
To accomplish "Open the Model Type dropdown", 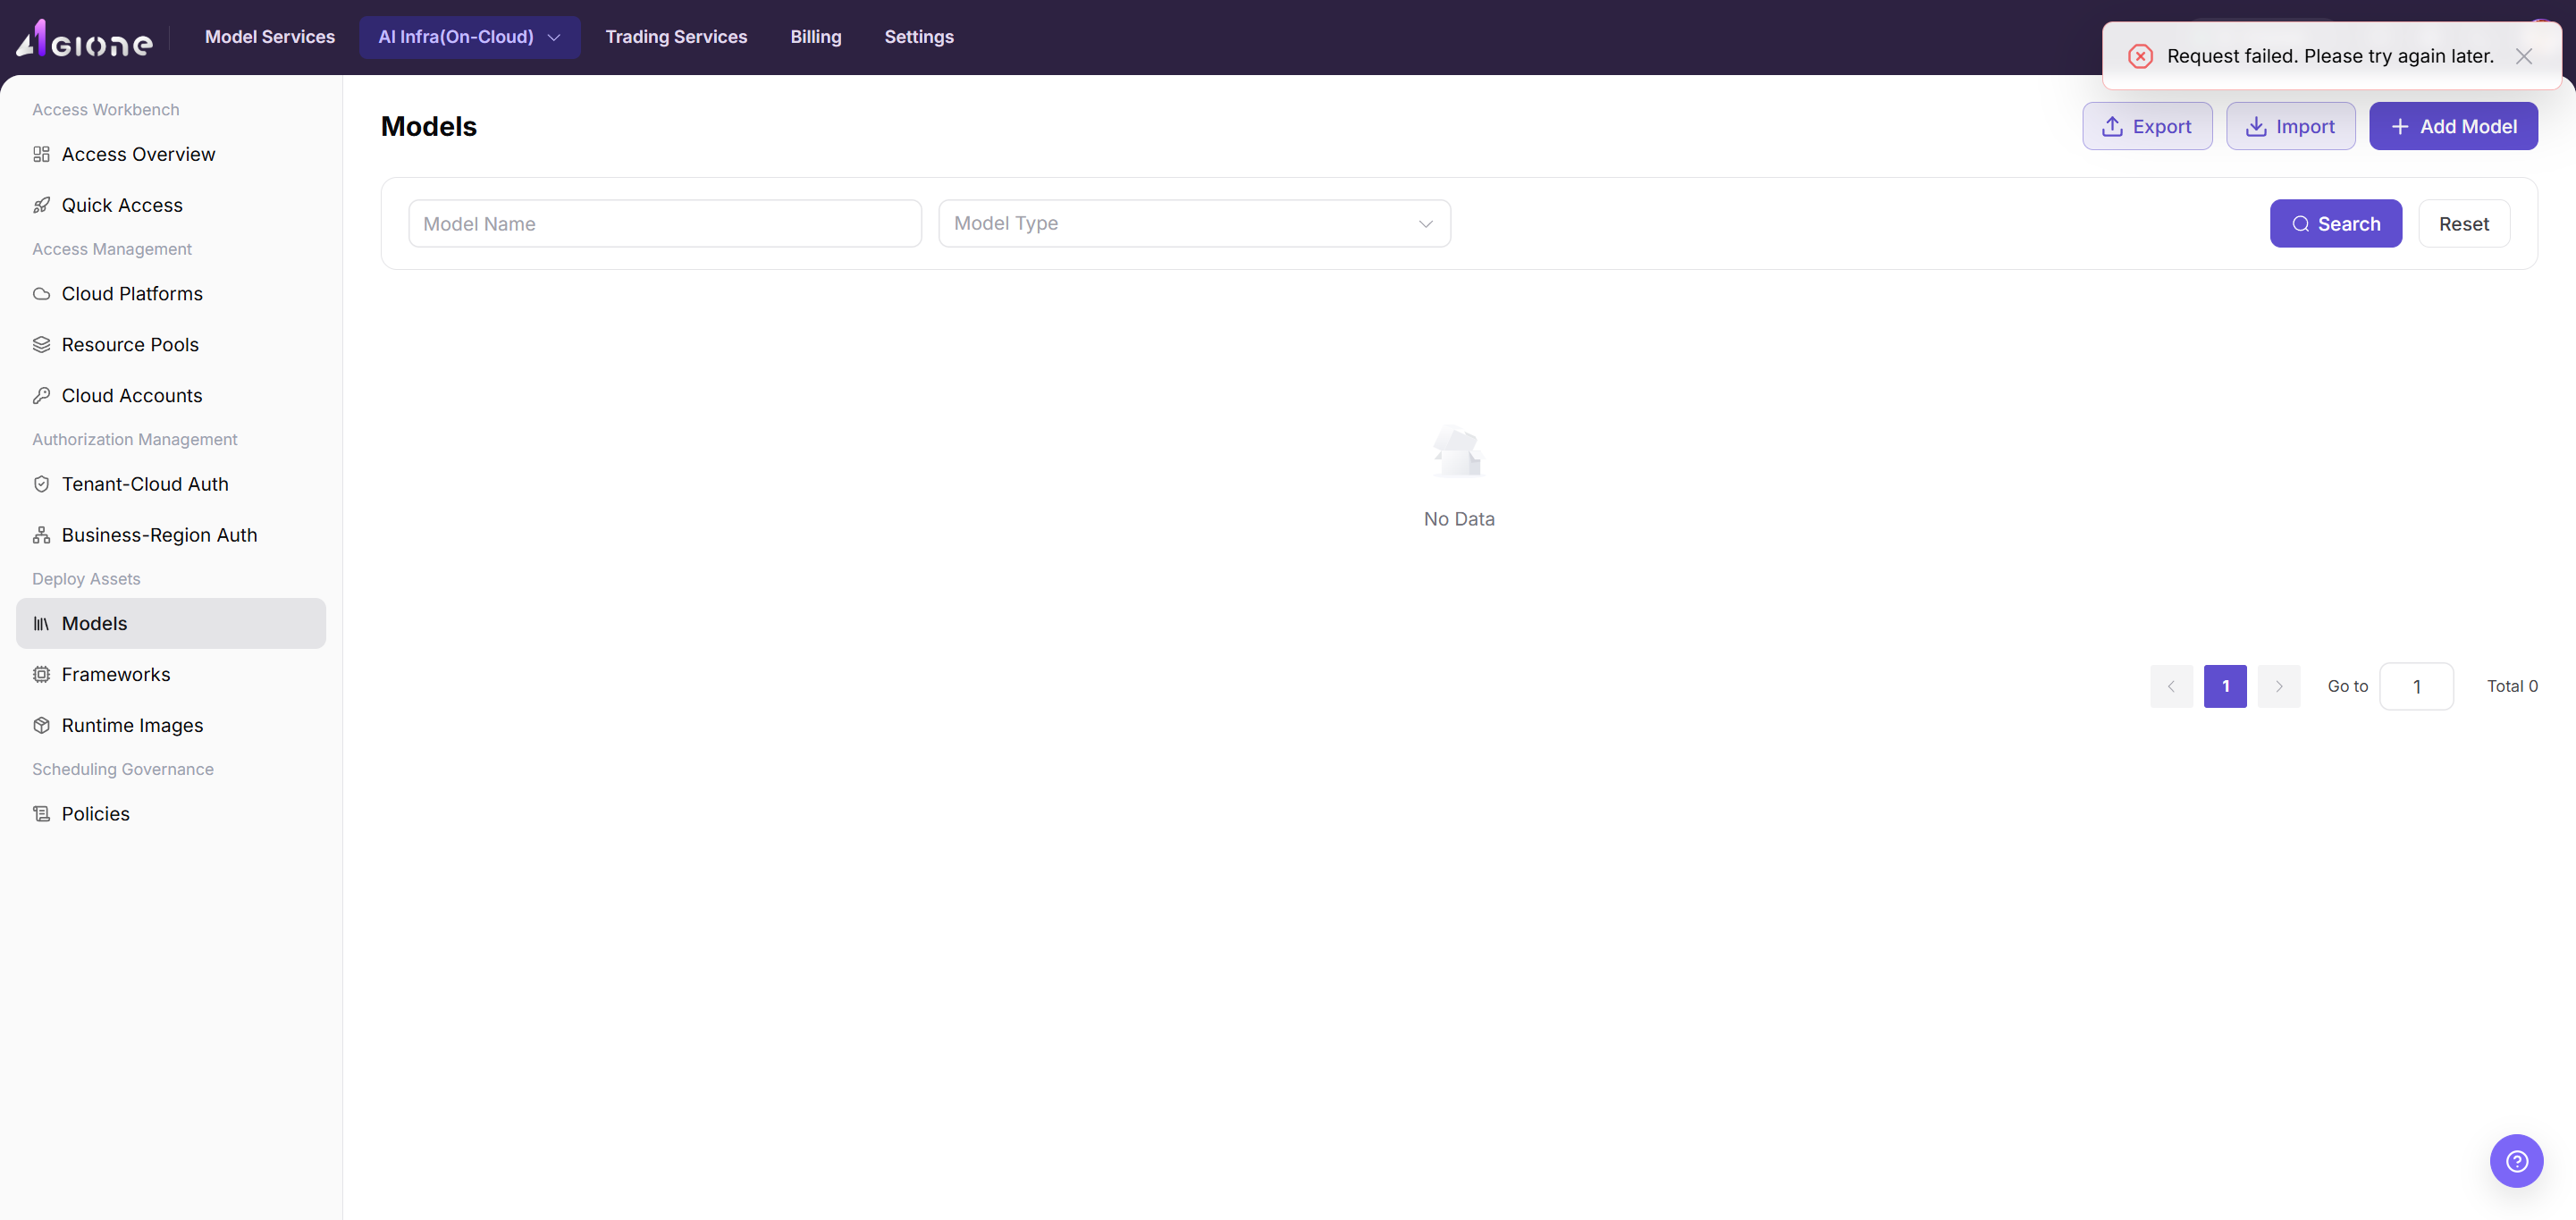I will coord(1194,224).
